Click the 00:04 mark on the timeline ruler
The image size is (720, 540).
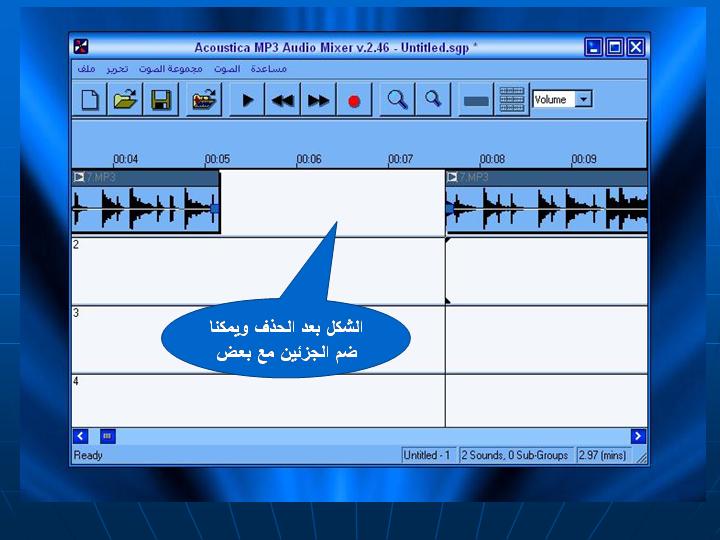click(125, 159)
